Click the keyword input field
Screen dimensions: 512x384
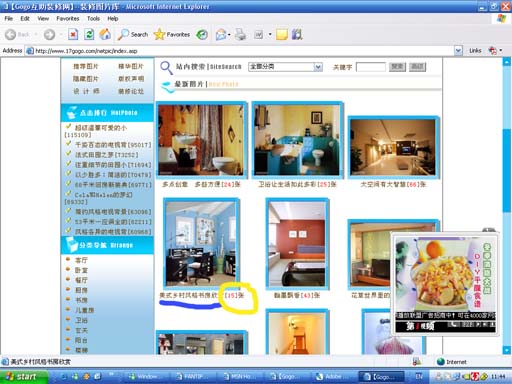pyautogui.click(x=371, y=67)
